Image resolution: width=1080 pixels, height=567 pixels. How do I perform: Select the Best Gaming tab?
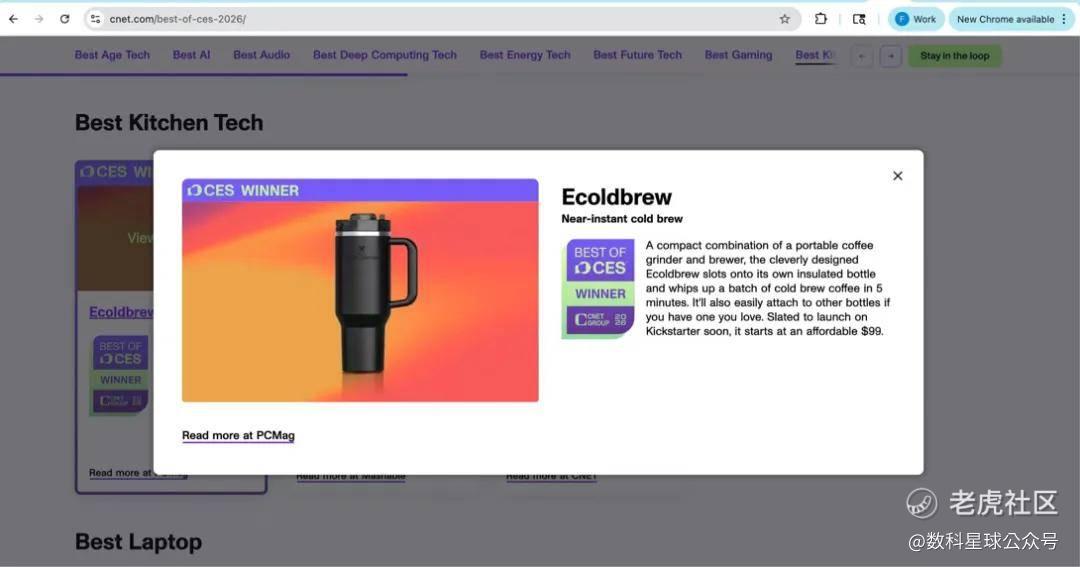tap(738, 55)
